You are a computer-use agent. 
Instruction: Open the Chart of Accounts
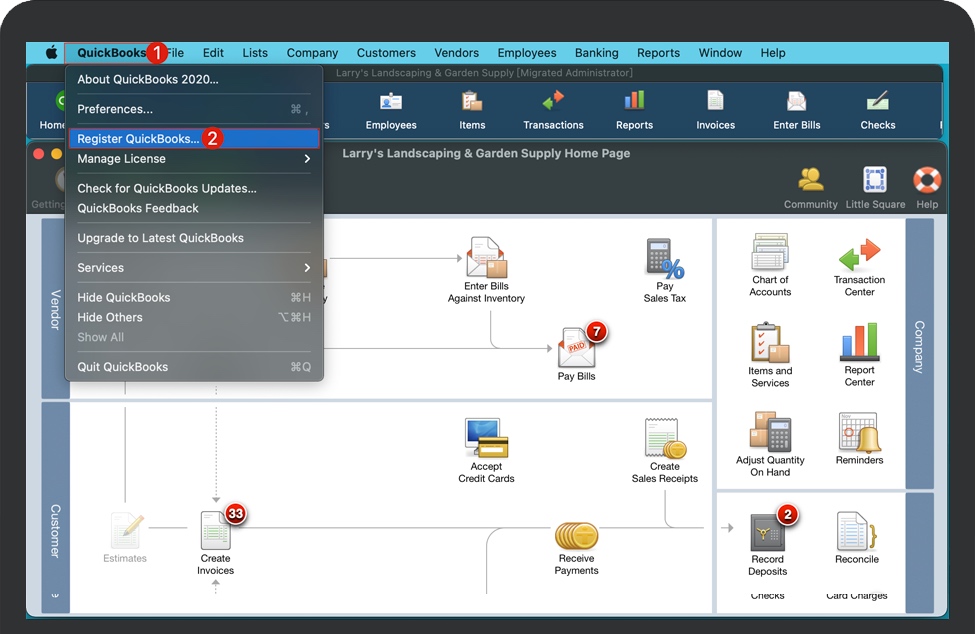769,263
